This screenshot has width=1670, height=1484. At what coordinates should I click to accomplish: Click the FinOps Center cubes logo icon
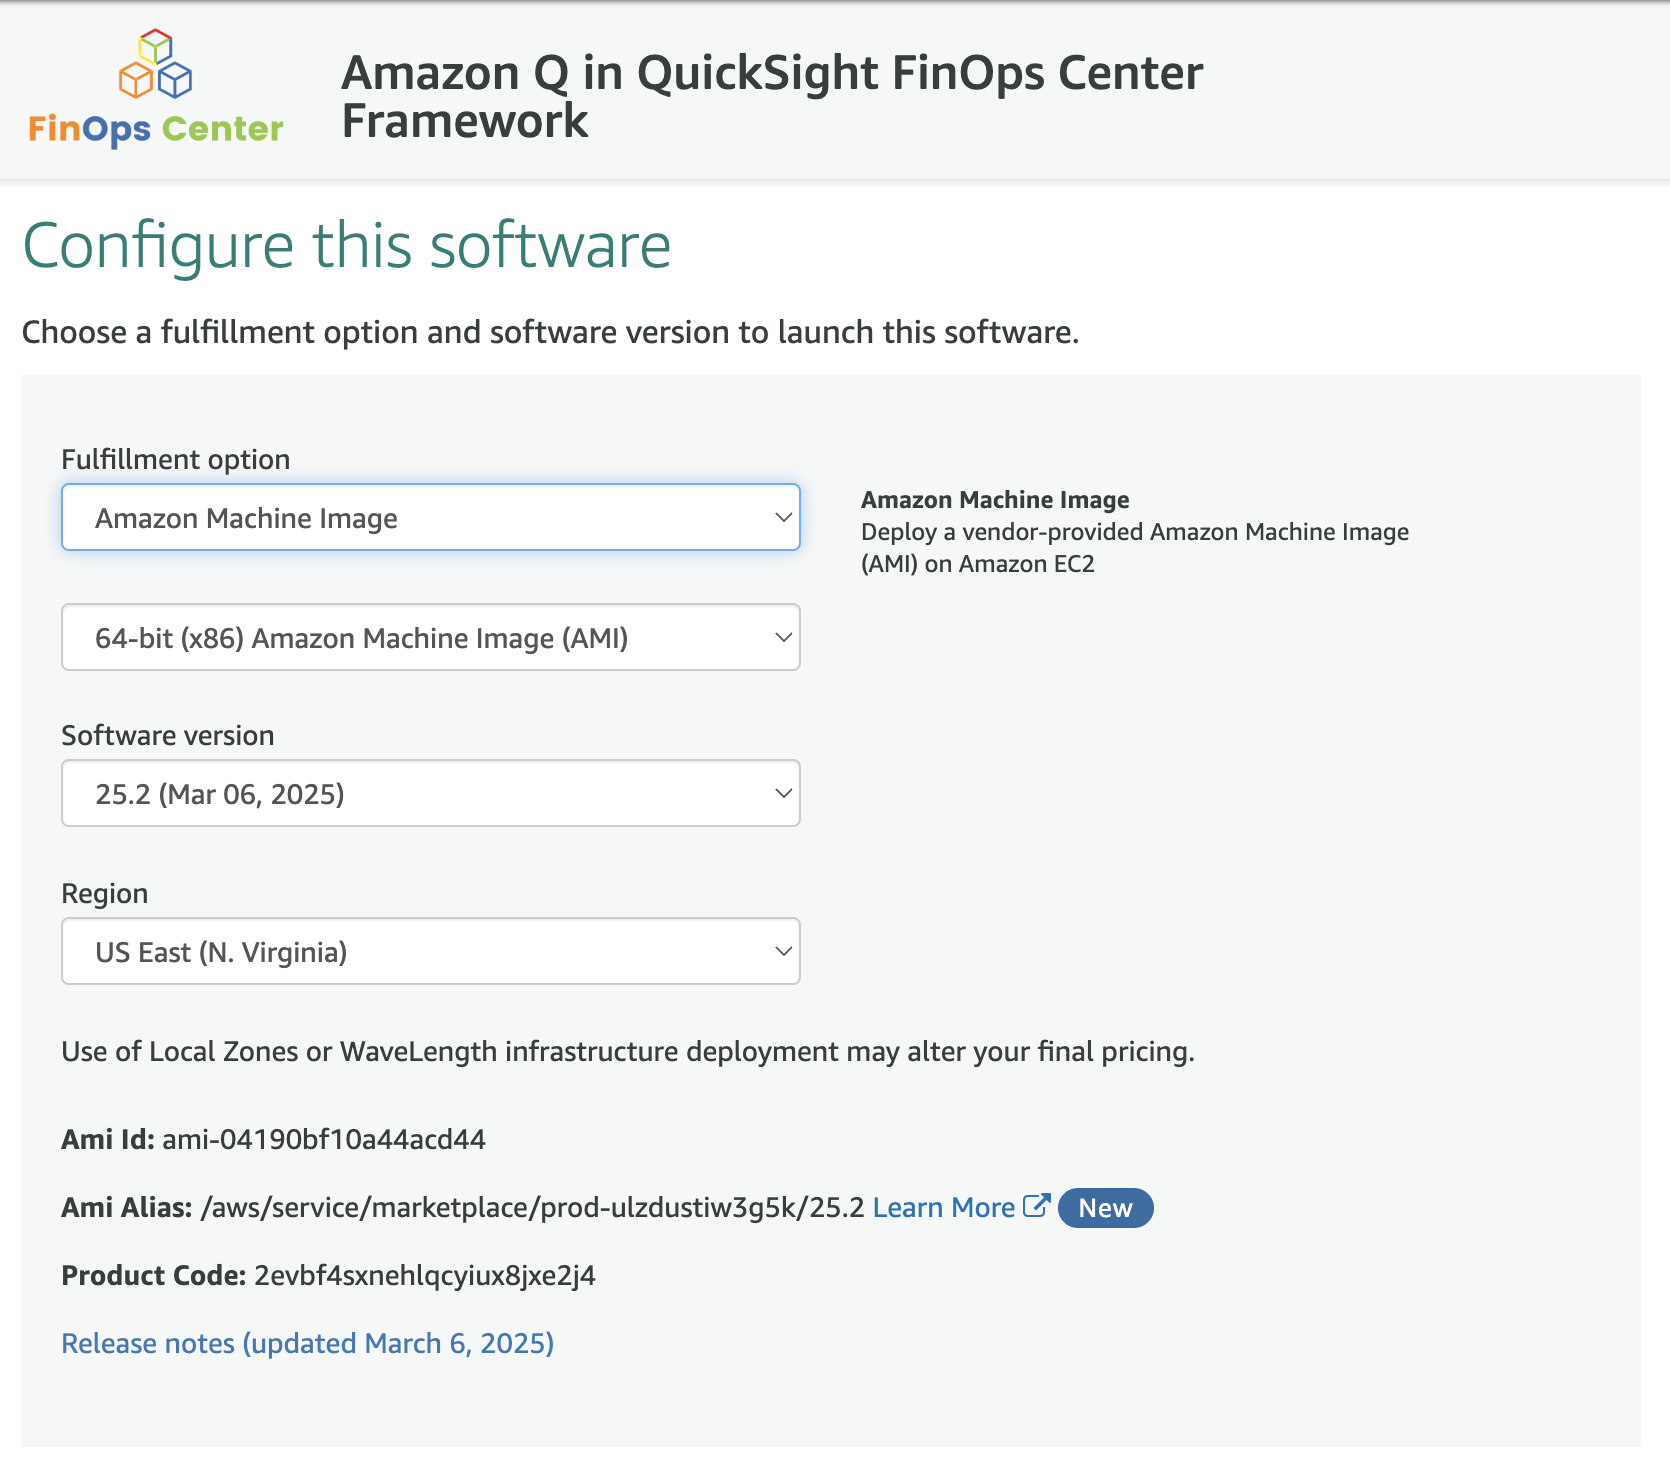click(x=155, y=64)
